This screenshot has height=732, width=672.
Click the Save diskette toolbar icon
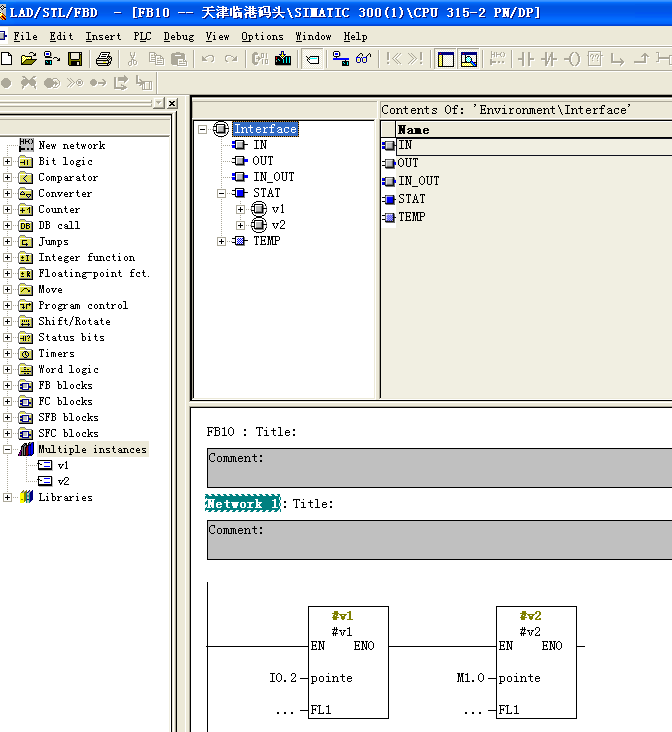point(75,59)
